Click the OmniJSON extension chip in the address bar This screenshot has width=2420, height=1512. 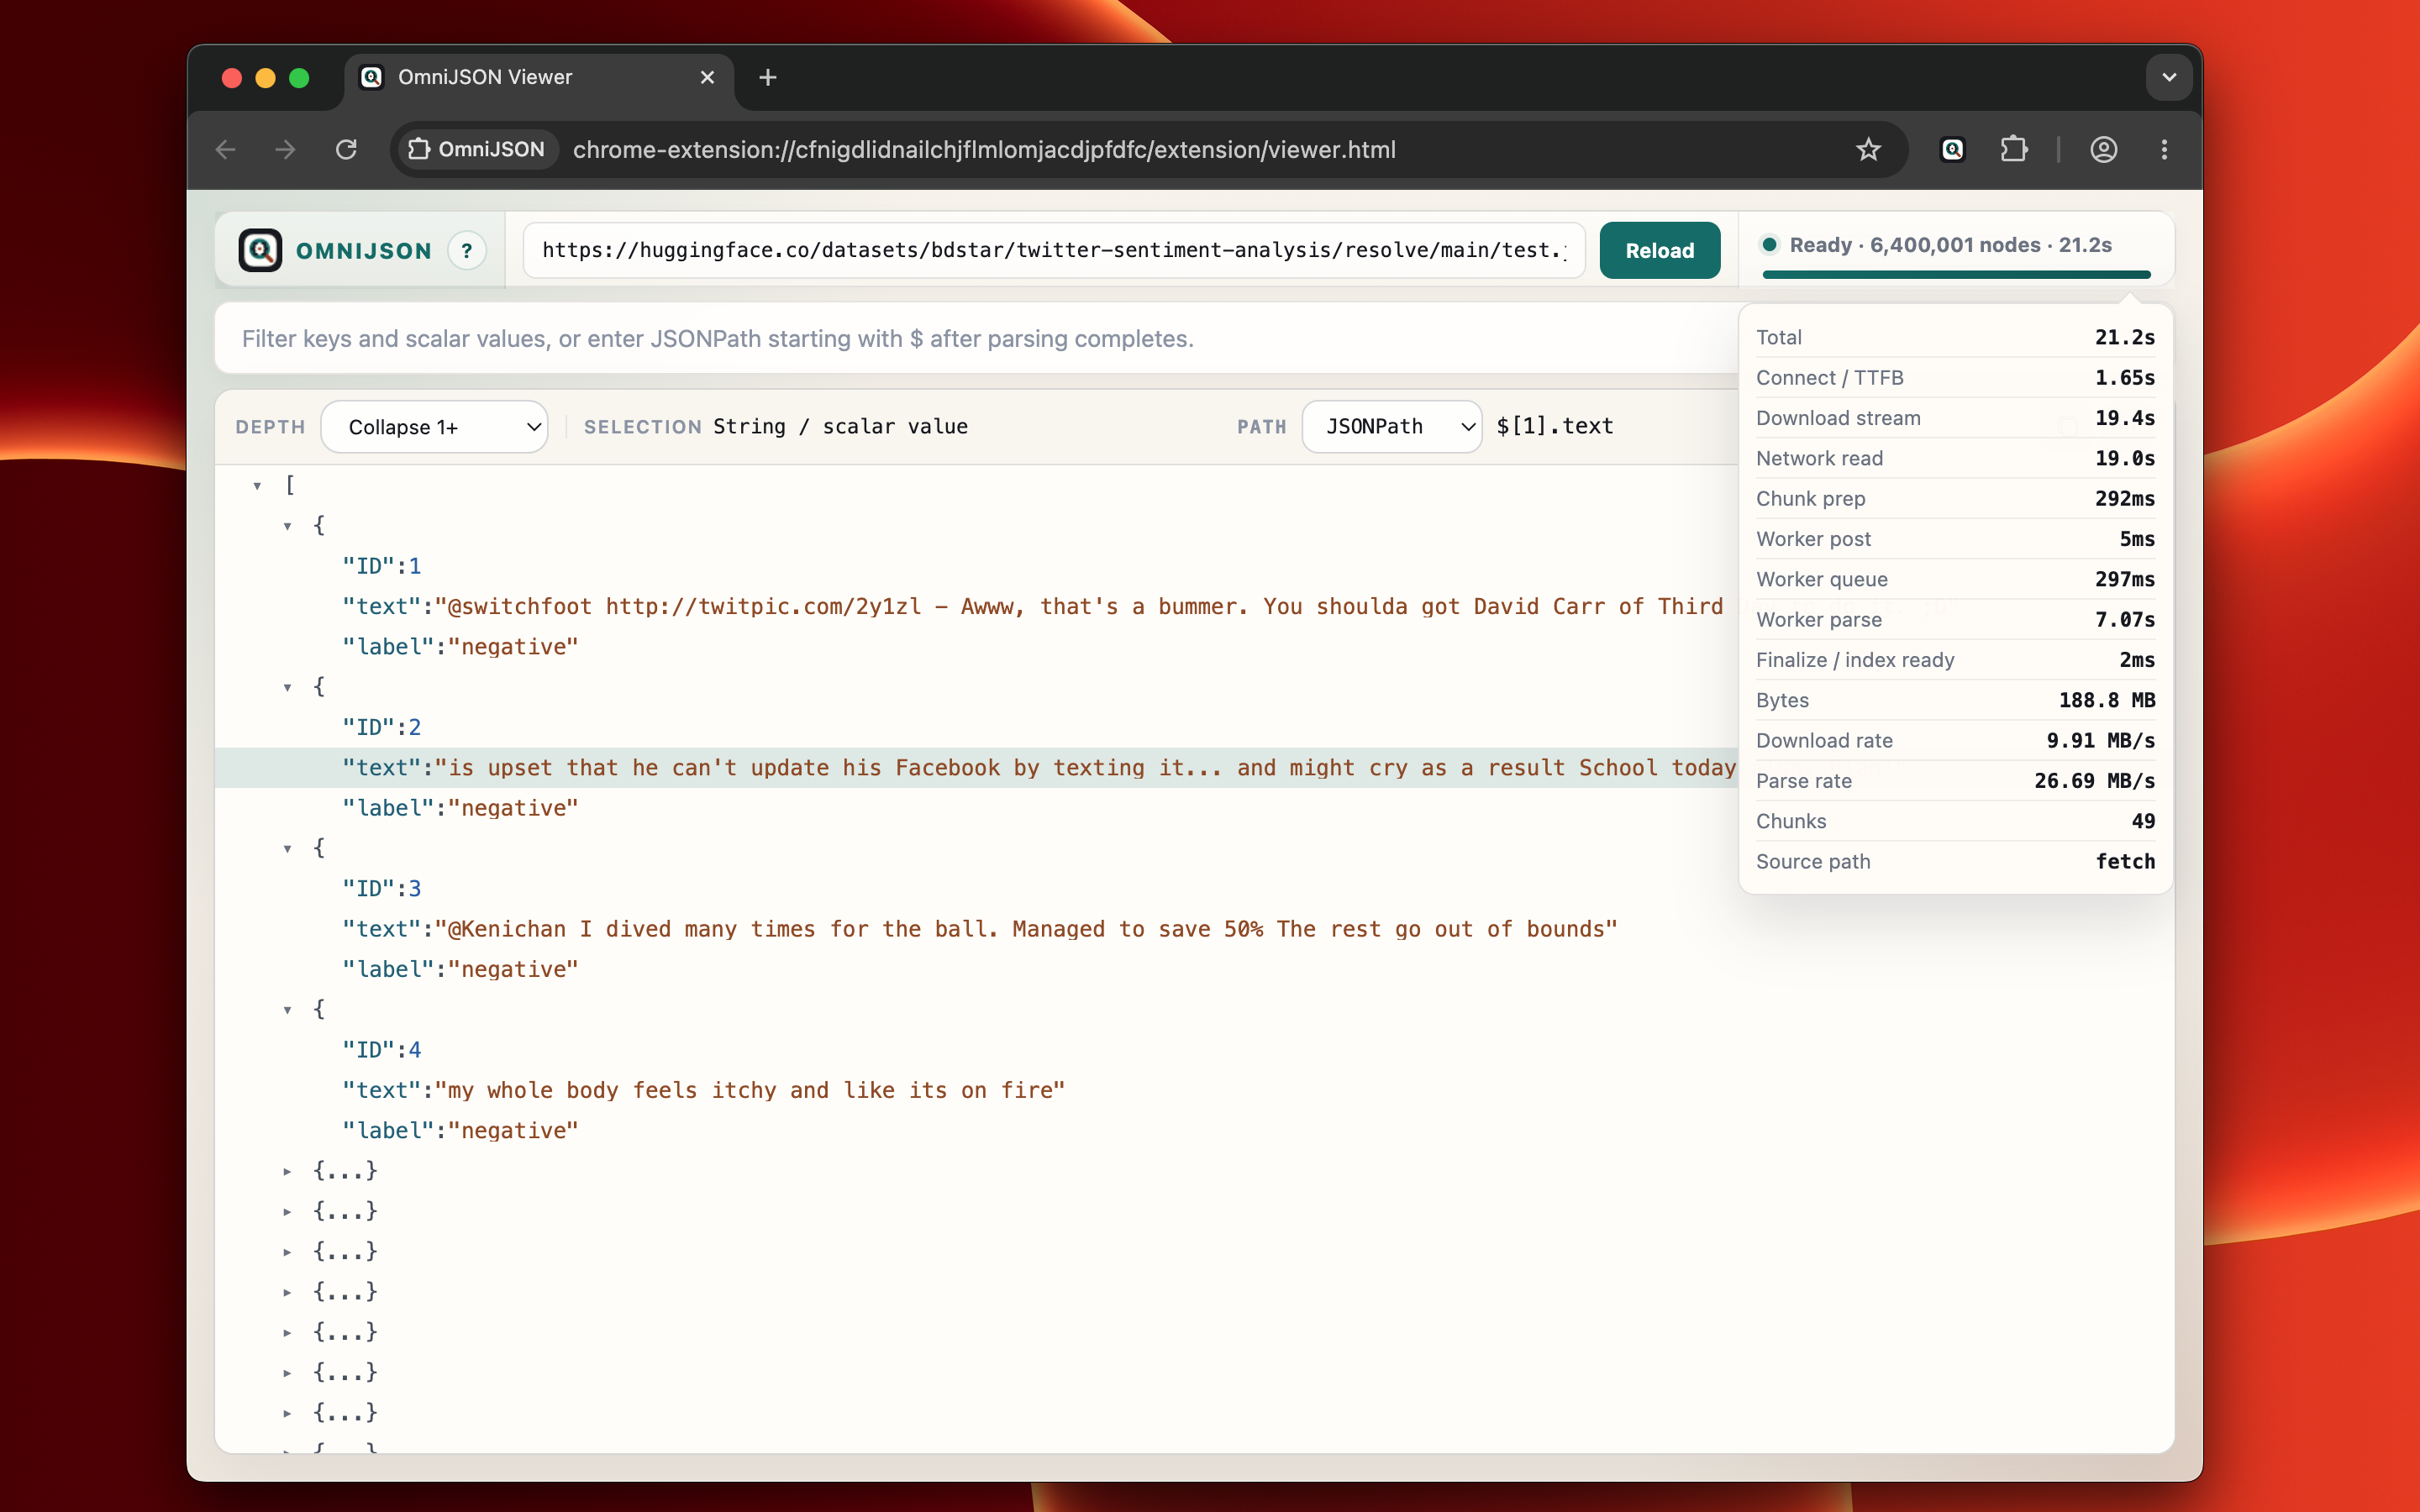pyautogui.click(x=477, y=150)
